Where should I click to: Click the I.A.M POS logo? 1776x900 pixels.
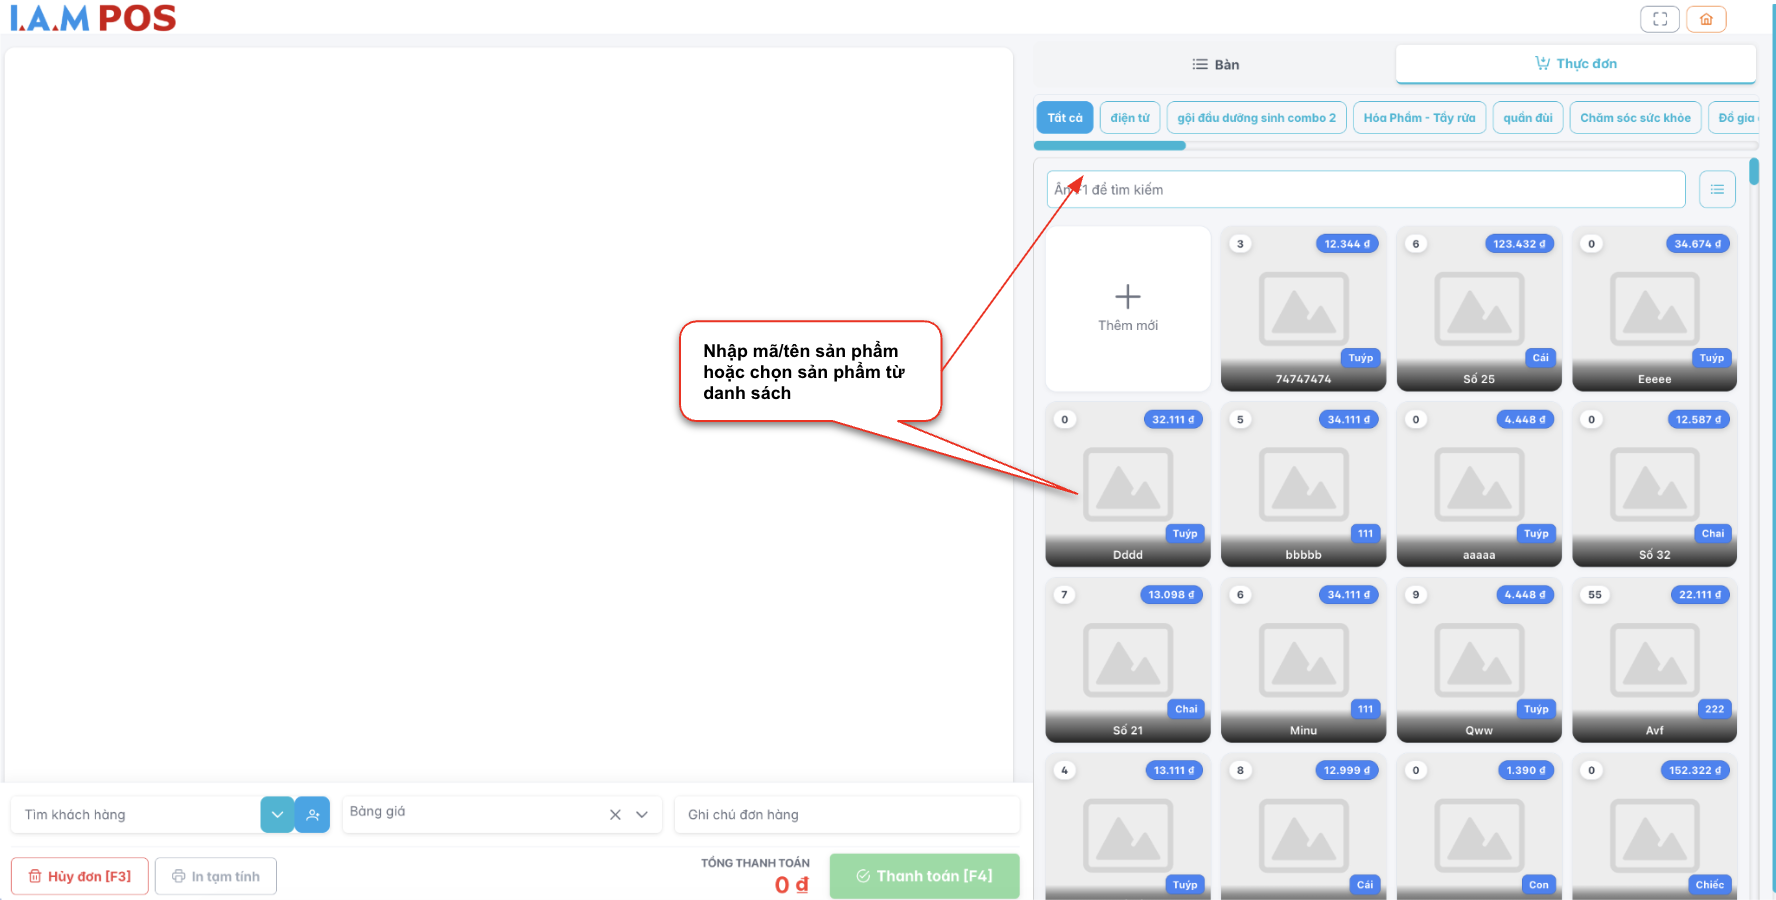[93, 18]
